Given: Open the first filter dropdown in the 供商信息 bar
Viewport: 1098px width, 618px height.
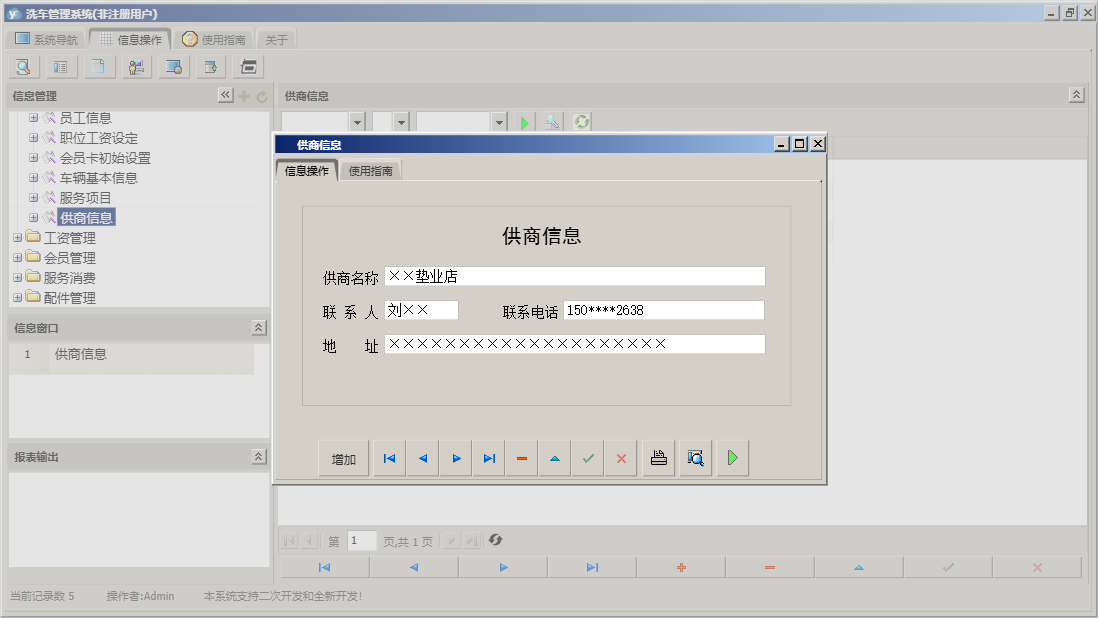Looking at the screenshot, I should (x=357, y=122).
